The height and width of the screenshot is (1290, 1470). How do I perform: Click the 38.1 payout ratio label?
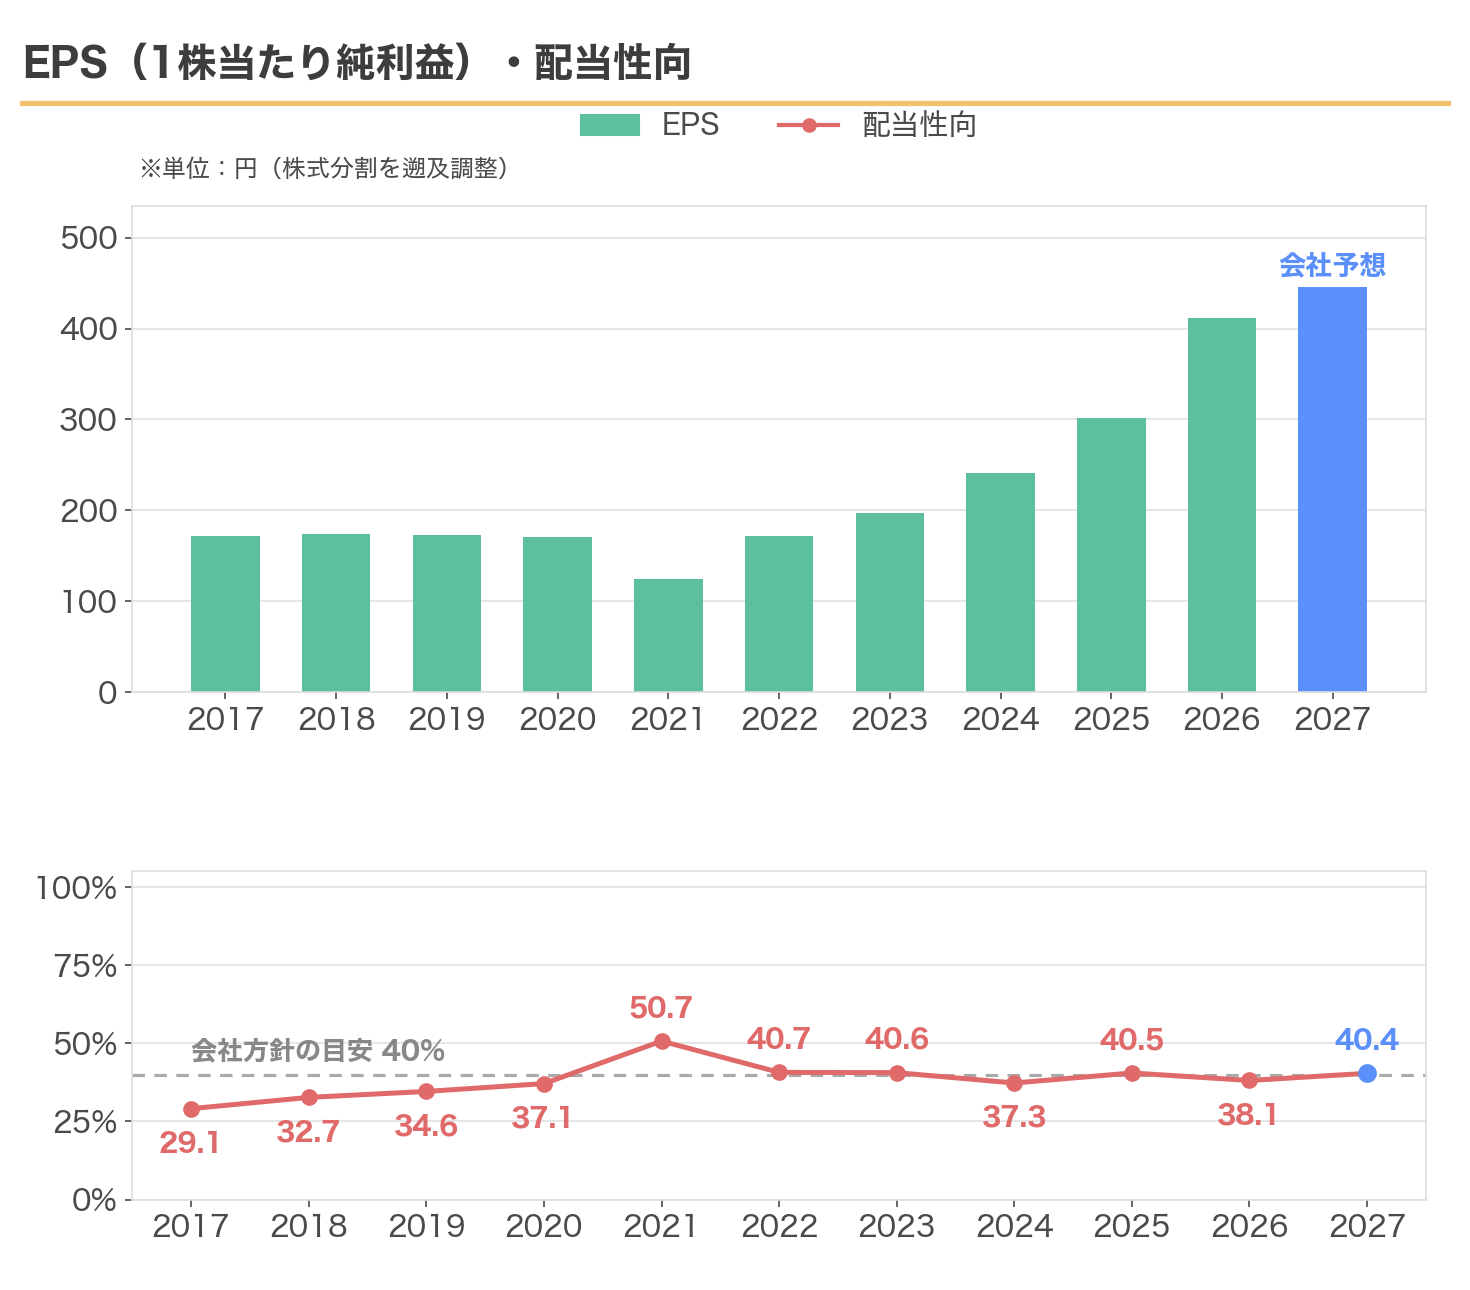1248,1115
